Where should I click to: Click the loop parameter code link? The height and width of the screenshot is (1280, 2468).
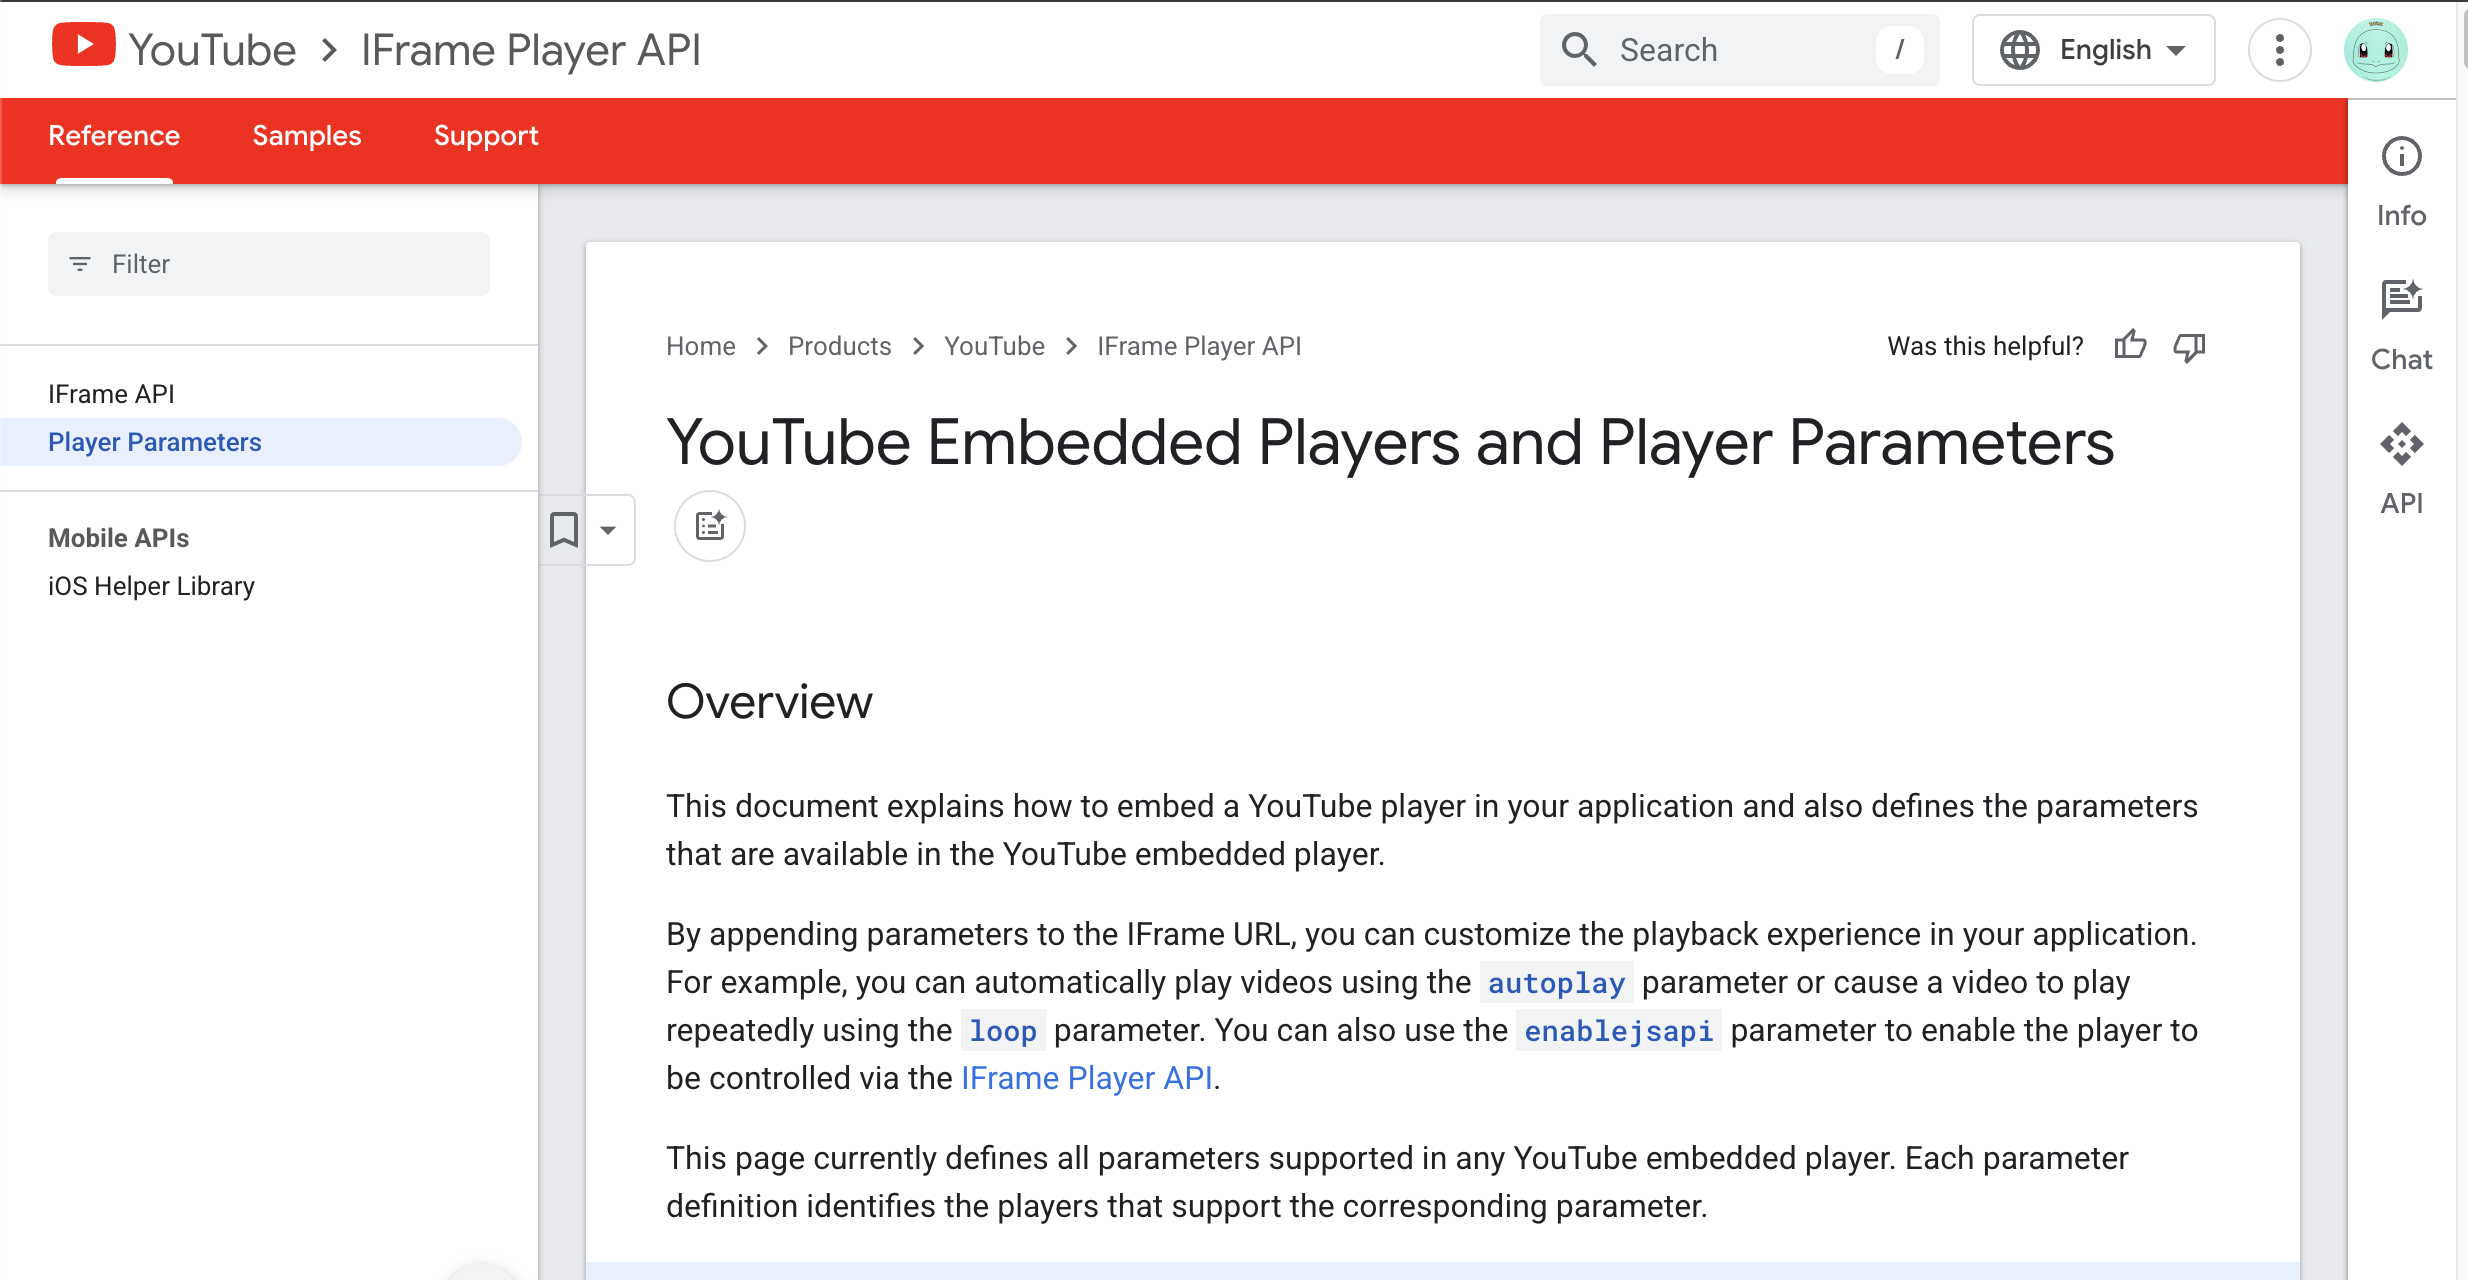[1003, 1031]
